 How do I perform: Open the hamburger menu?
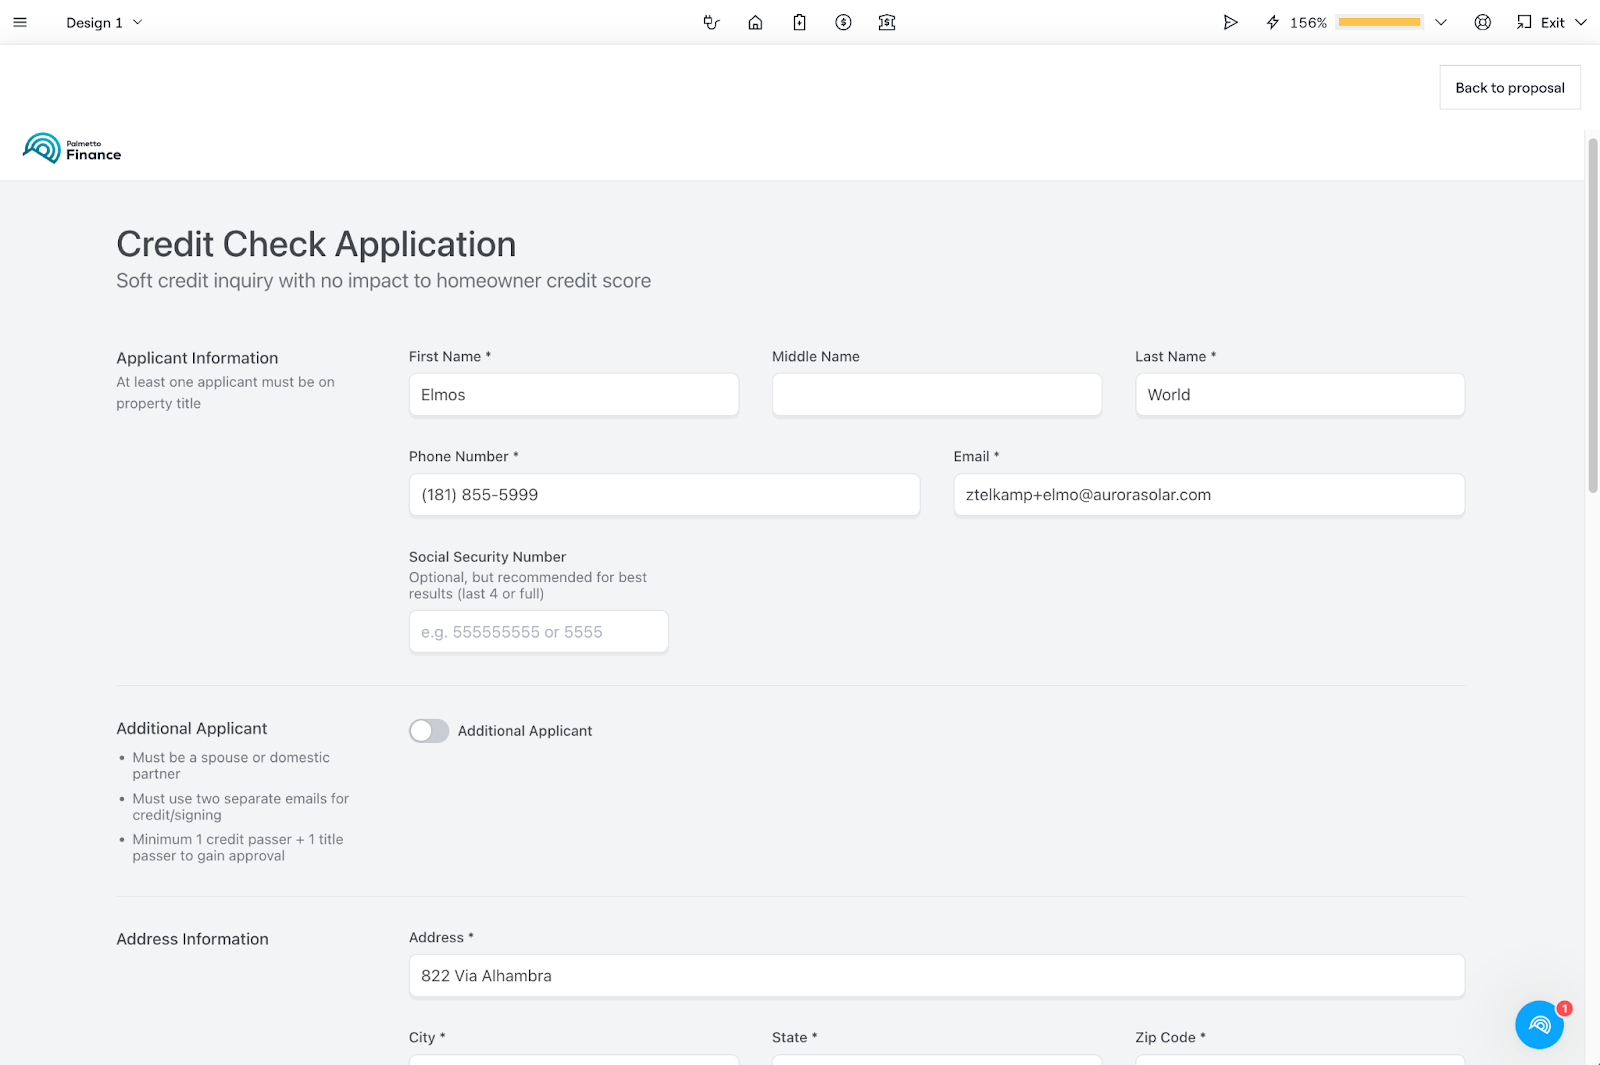pos(20,22)
